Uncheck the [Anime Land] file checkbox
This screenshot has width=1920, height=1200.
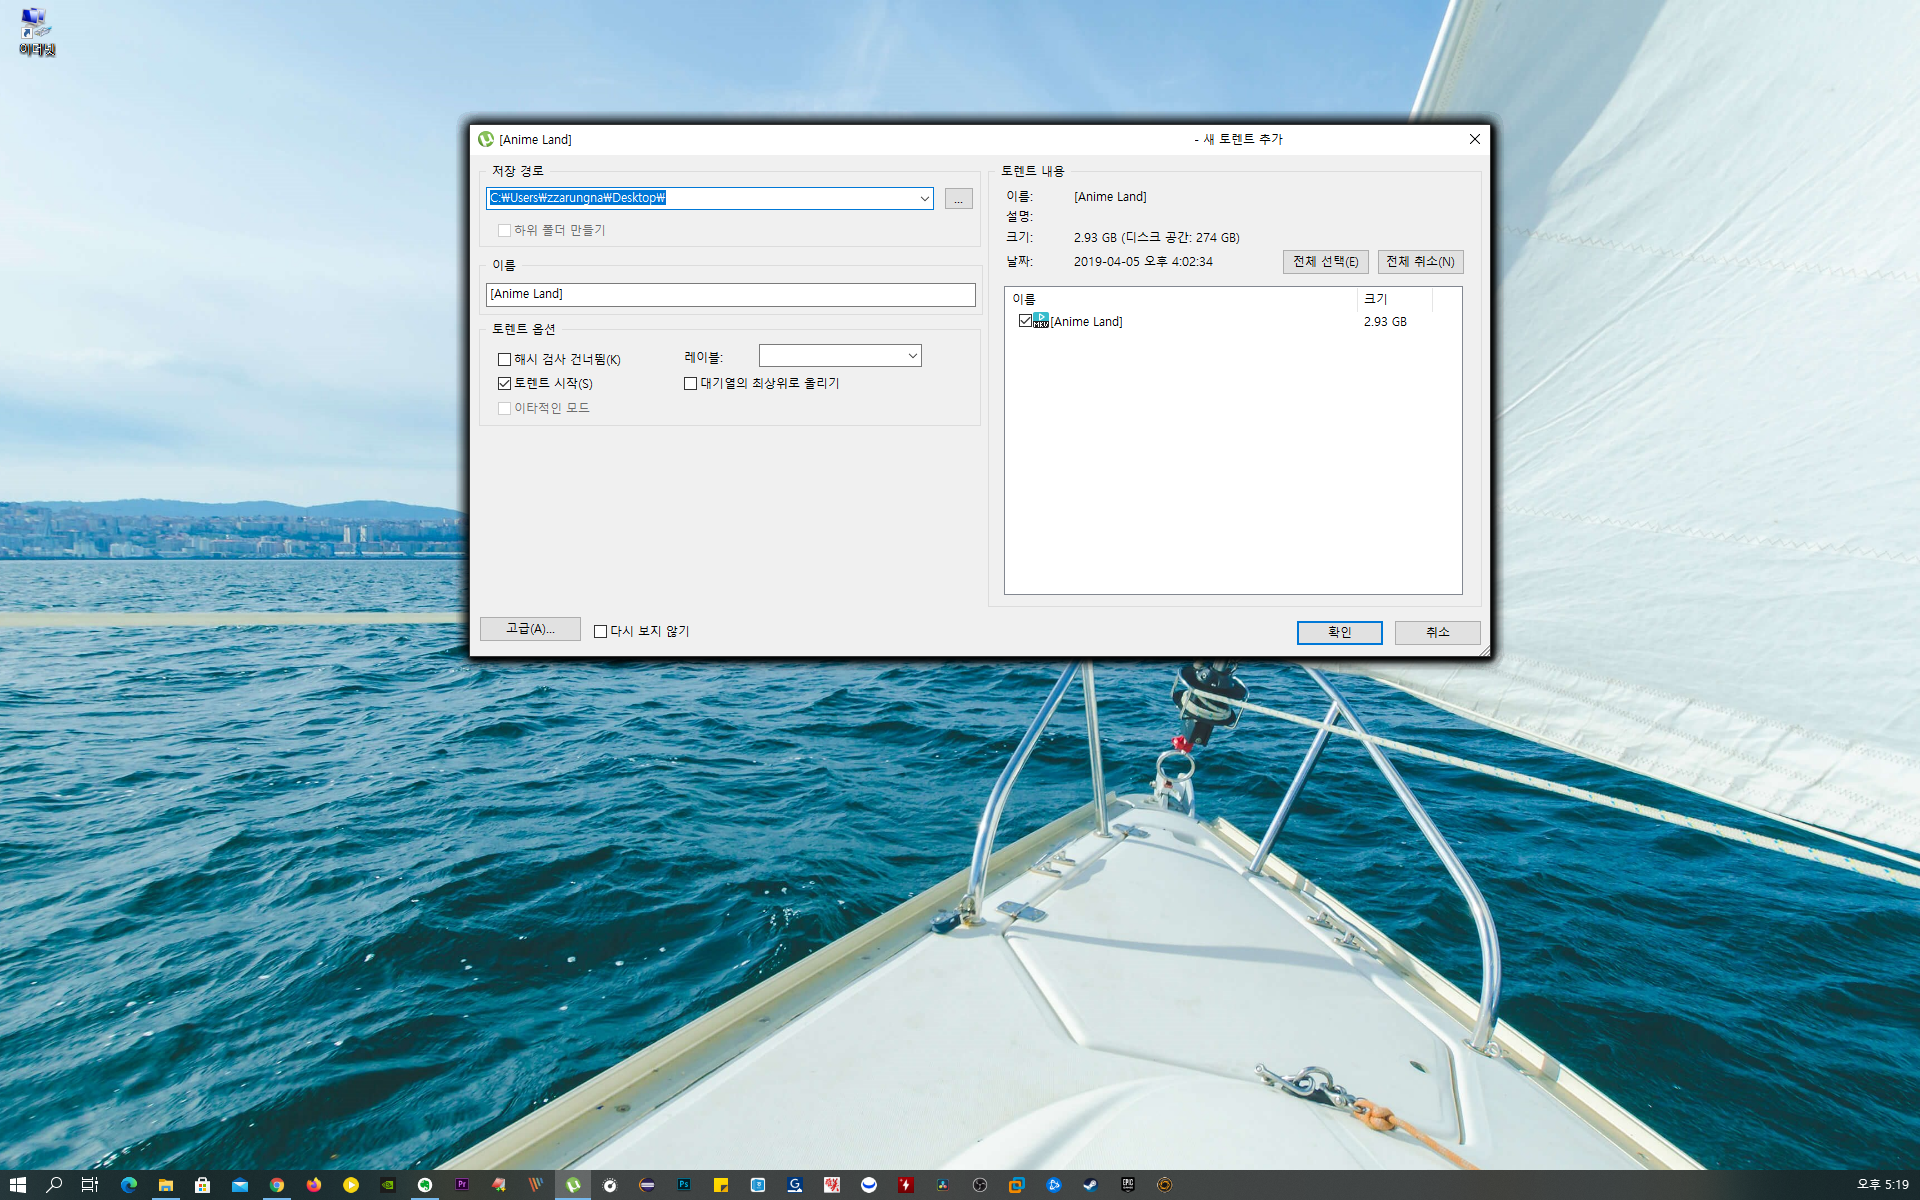point(1025,321)
